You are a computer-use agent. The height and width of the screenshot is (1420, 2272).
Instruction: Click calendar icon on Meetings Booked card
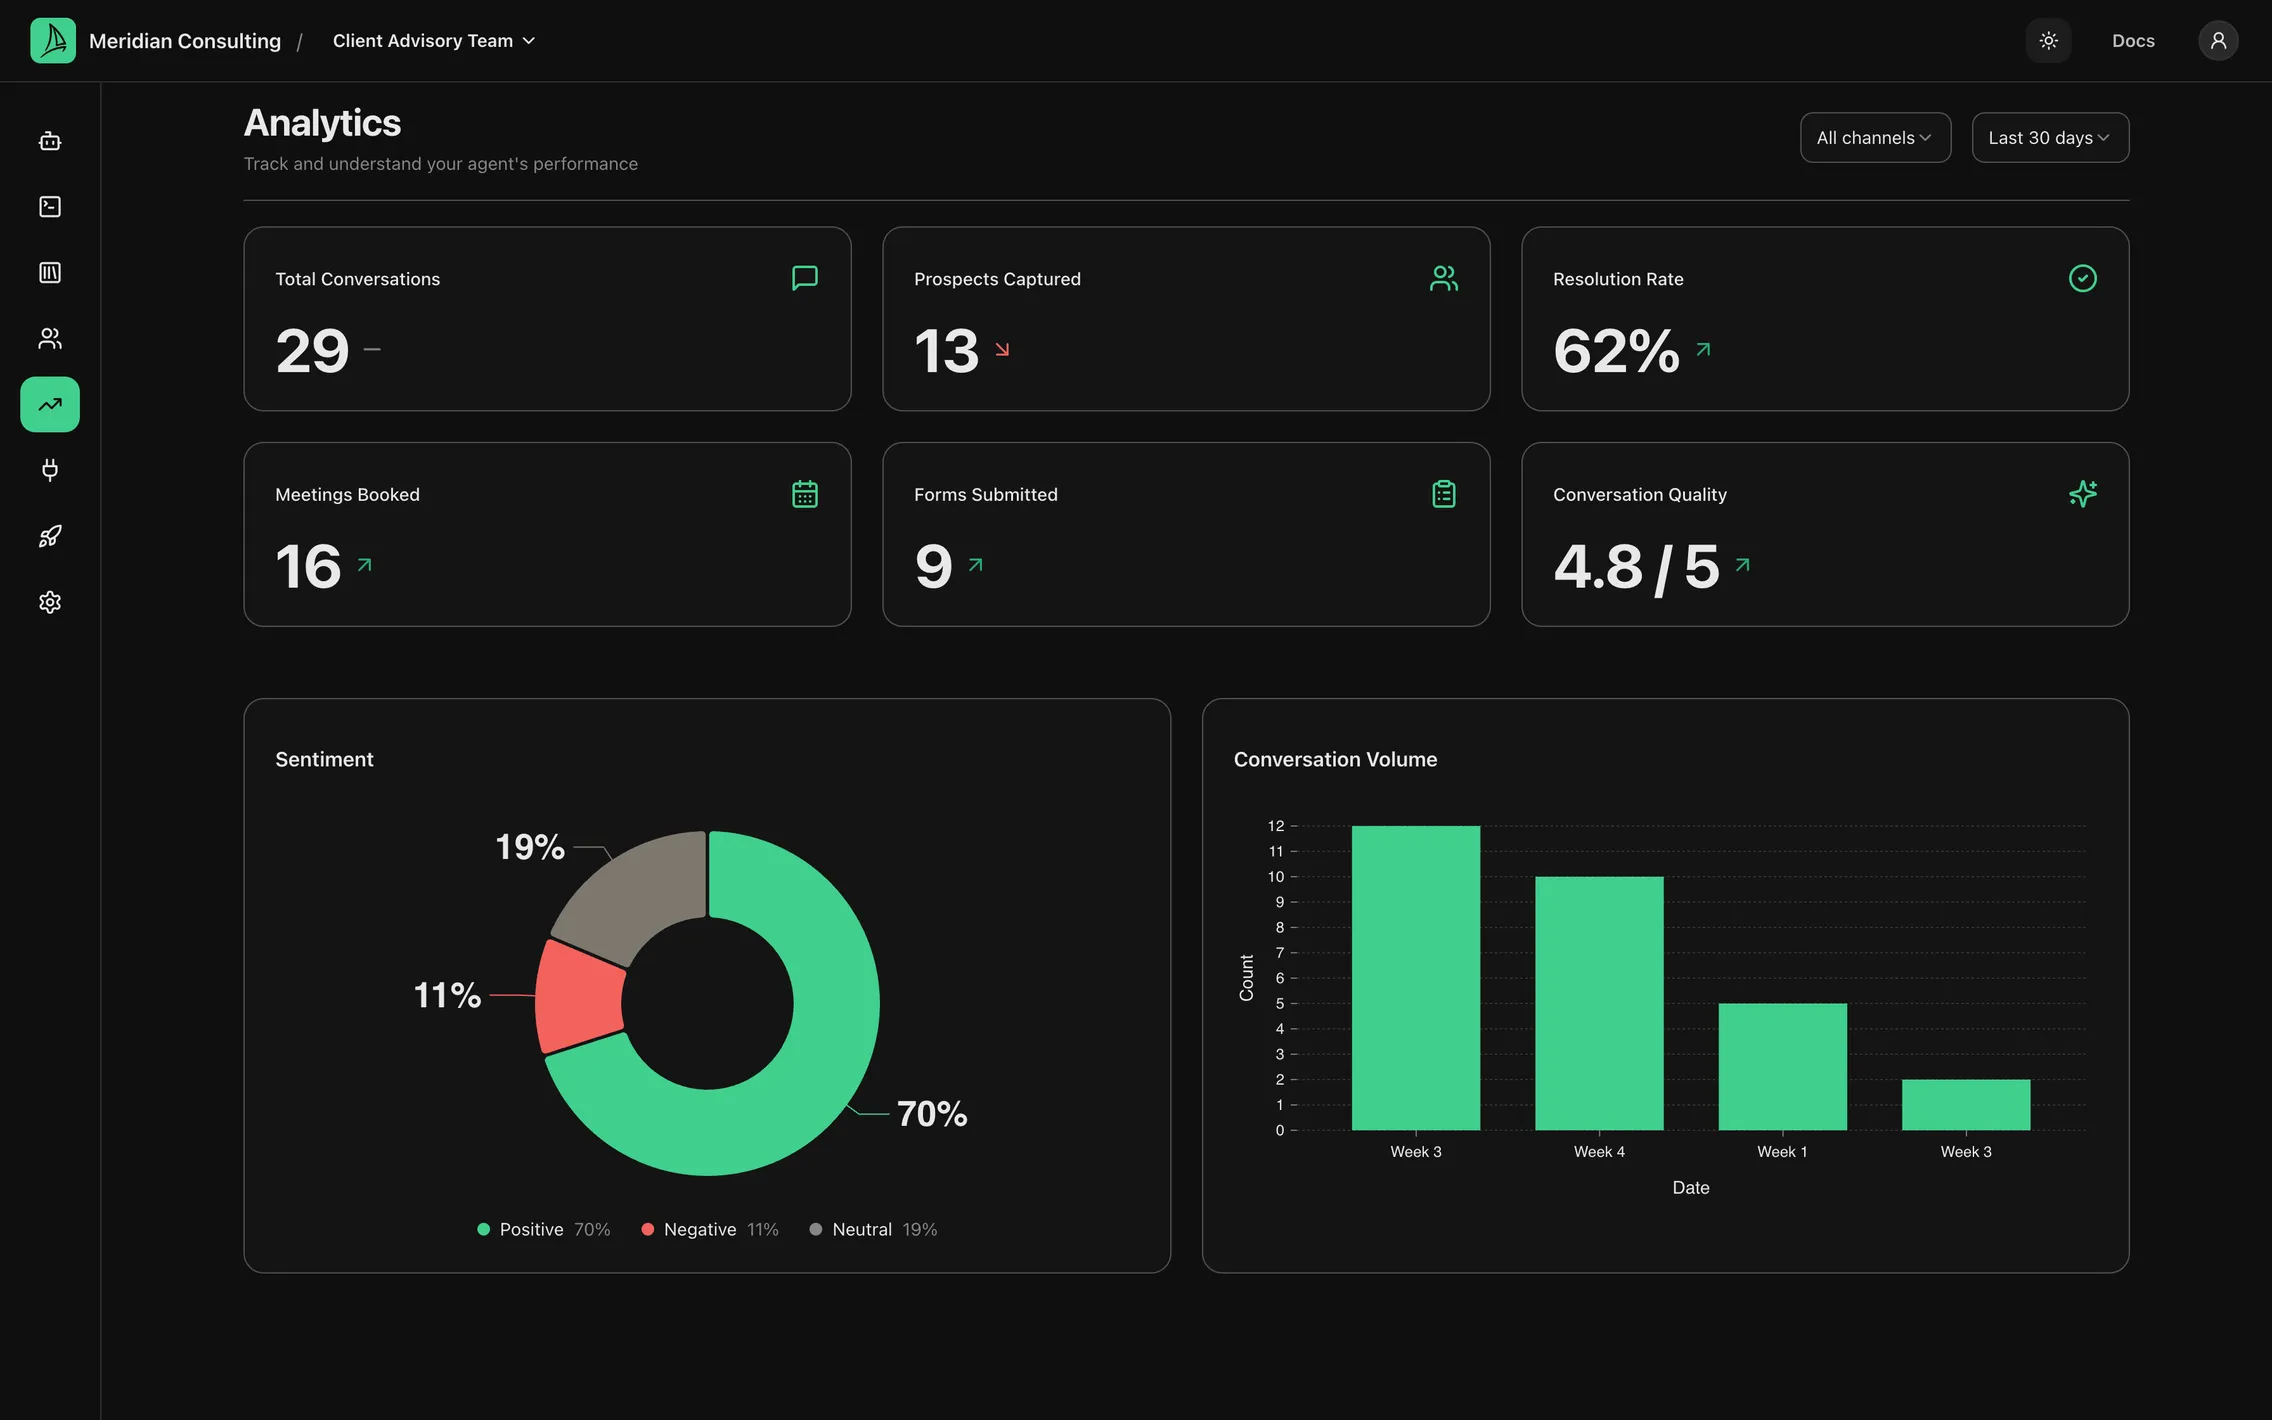[x=805, y=494]
